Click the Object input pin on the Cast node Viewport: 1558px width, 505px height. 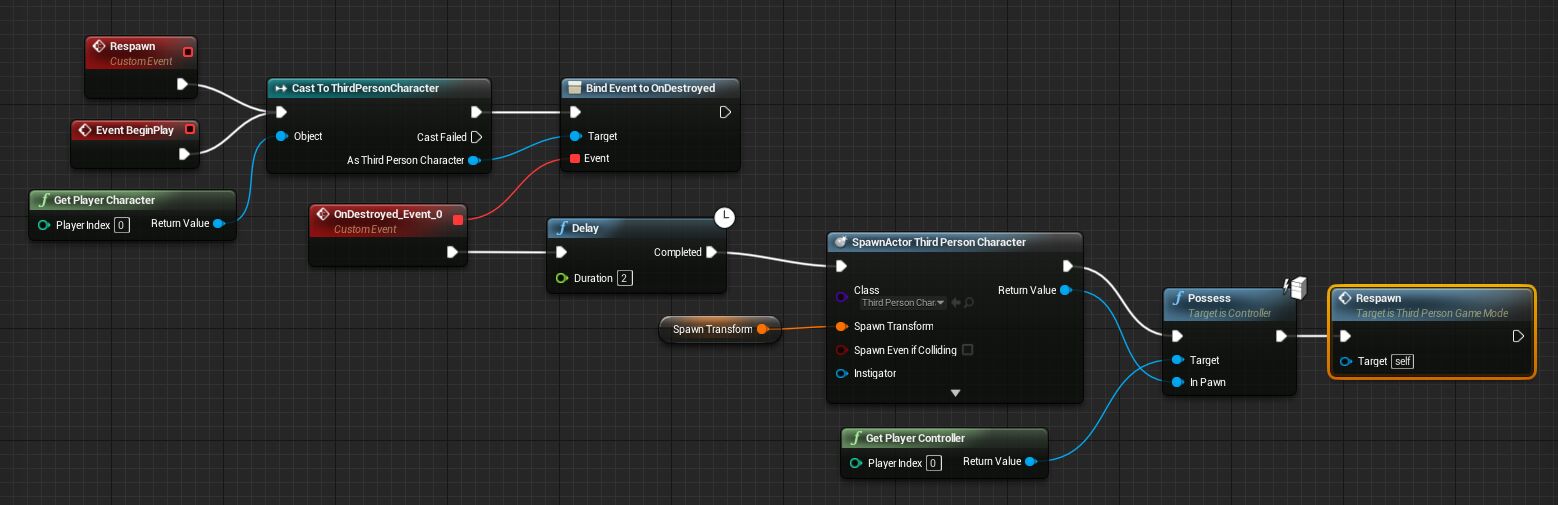coord(282,136)
